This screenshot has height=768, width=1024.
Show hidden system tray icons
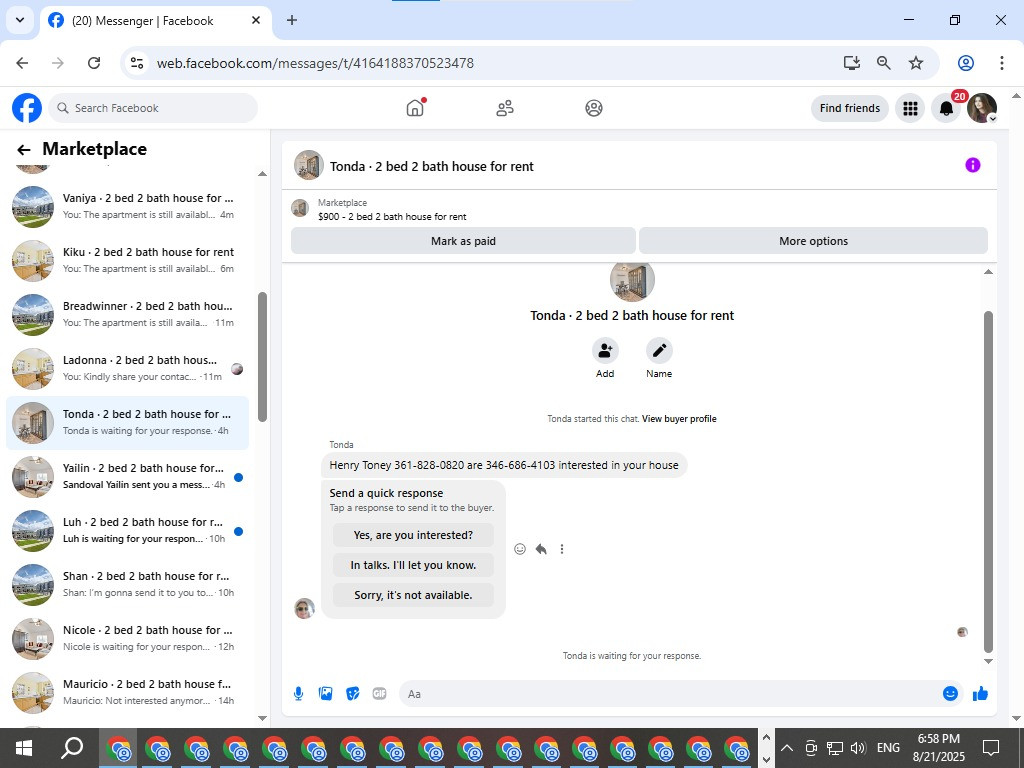coord(786,748)
